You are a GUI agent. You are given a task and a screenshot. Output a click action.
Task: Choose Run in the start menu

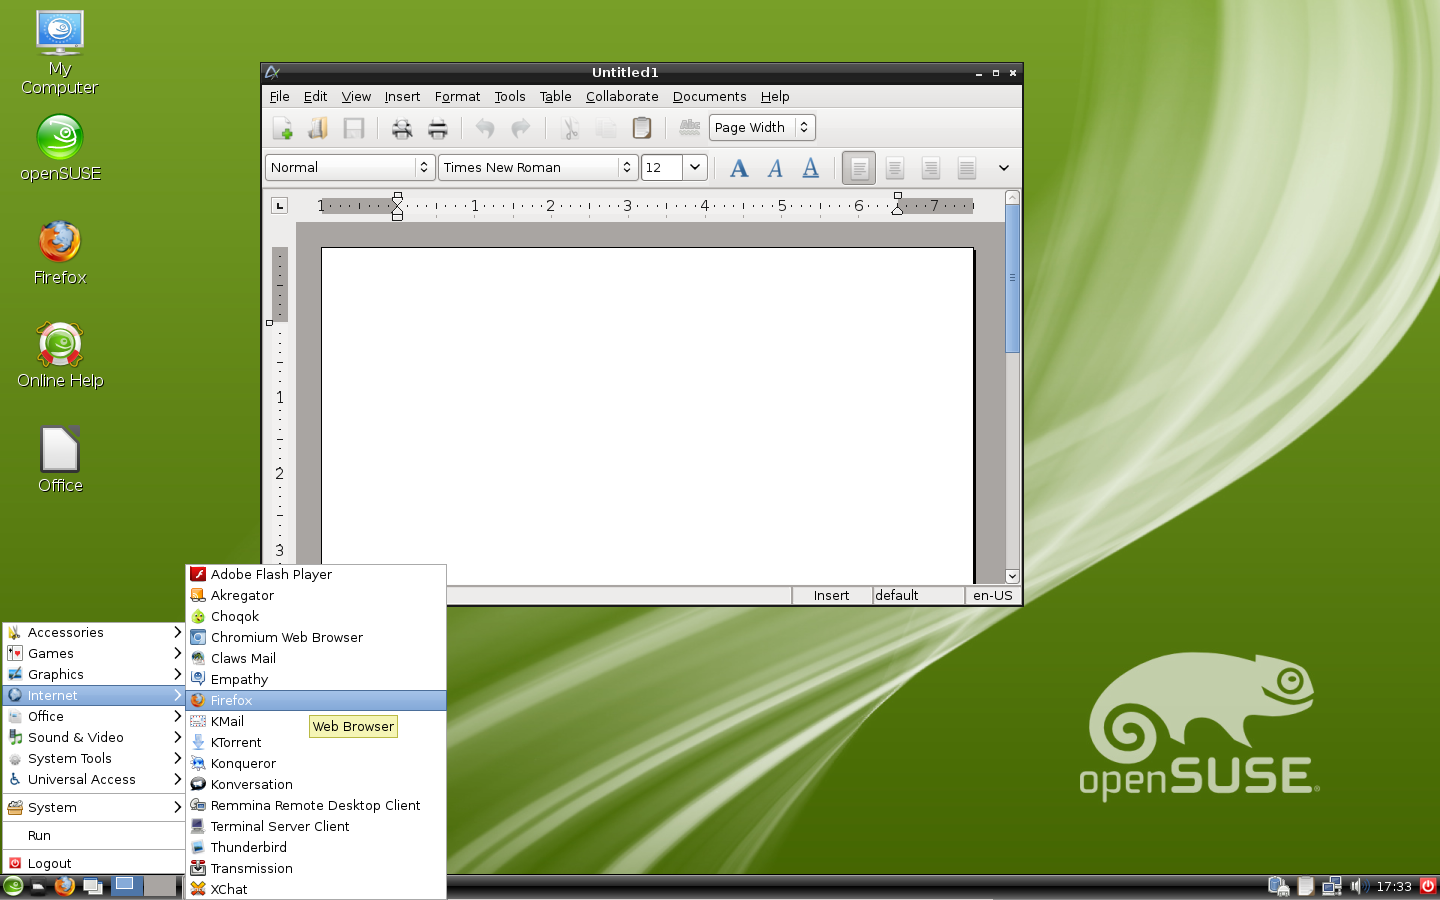click(94, 835)
